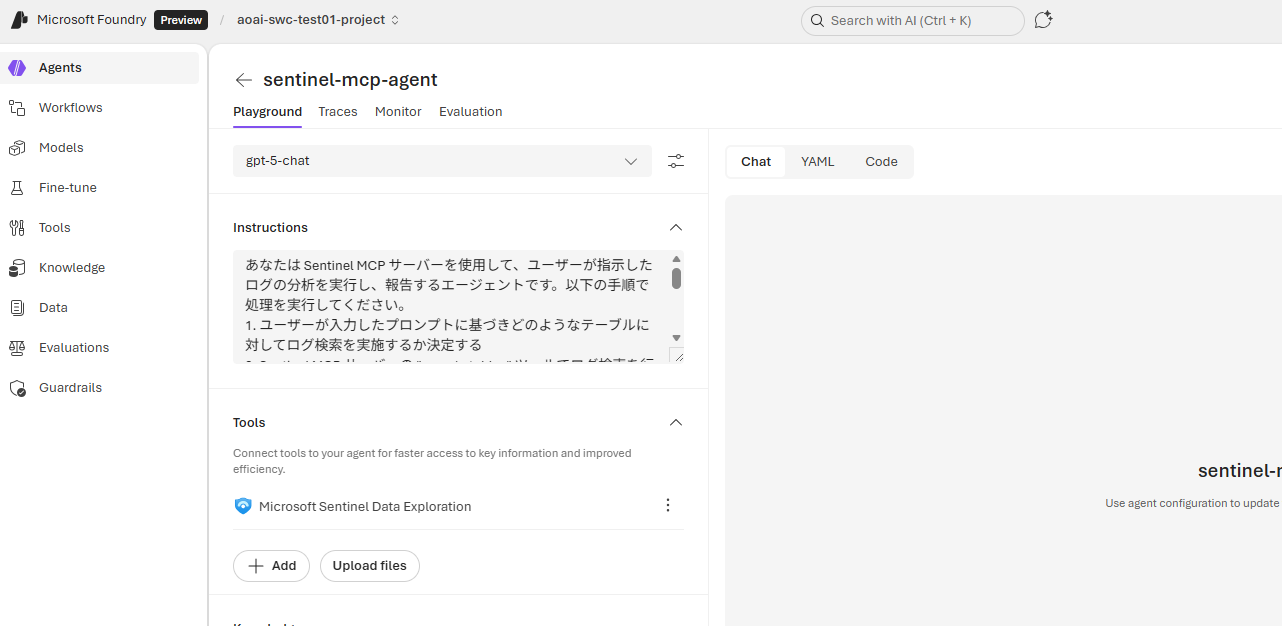
Task: Collapse the Tools panel
Action: pyautogui.click(x=675, y=422)
